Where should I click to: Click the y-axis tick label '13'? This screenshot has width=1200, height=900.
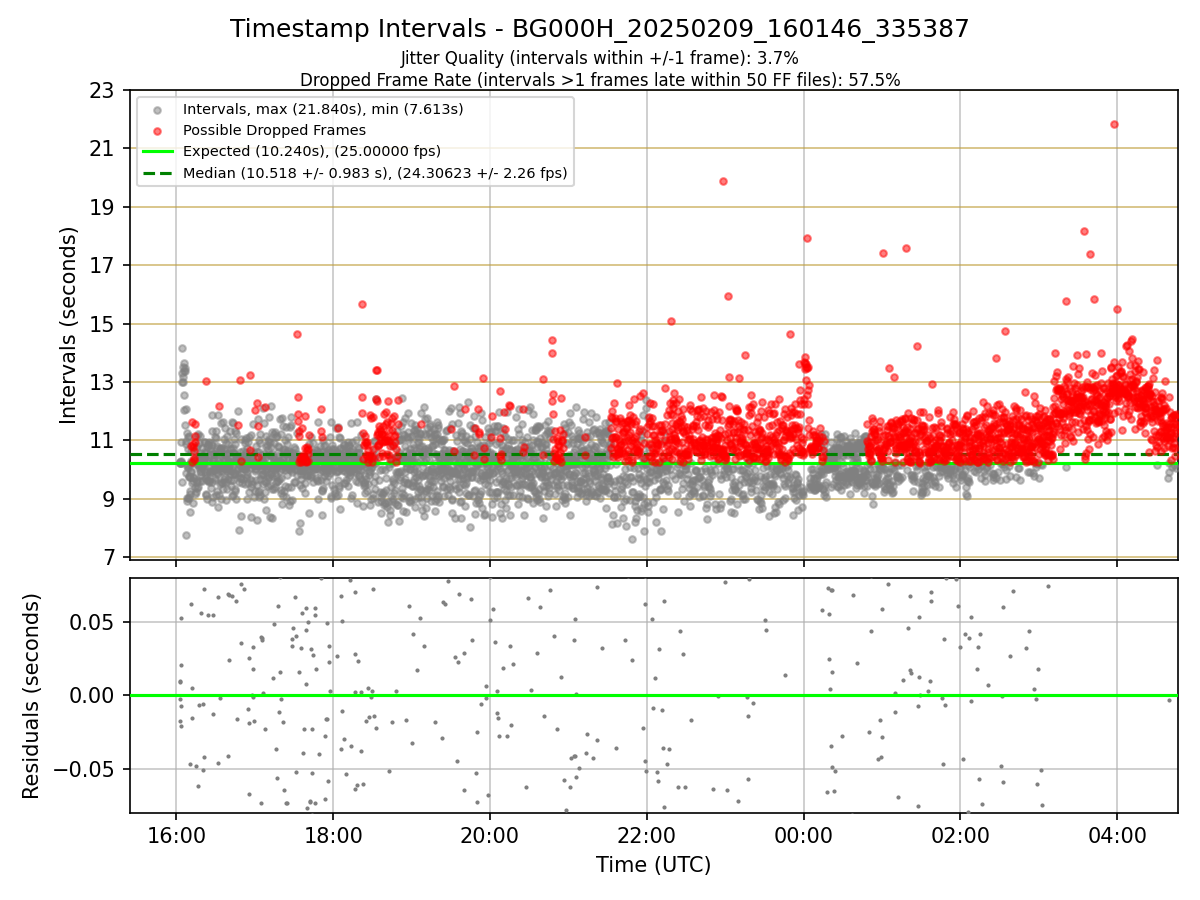(x=102, y=383)
